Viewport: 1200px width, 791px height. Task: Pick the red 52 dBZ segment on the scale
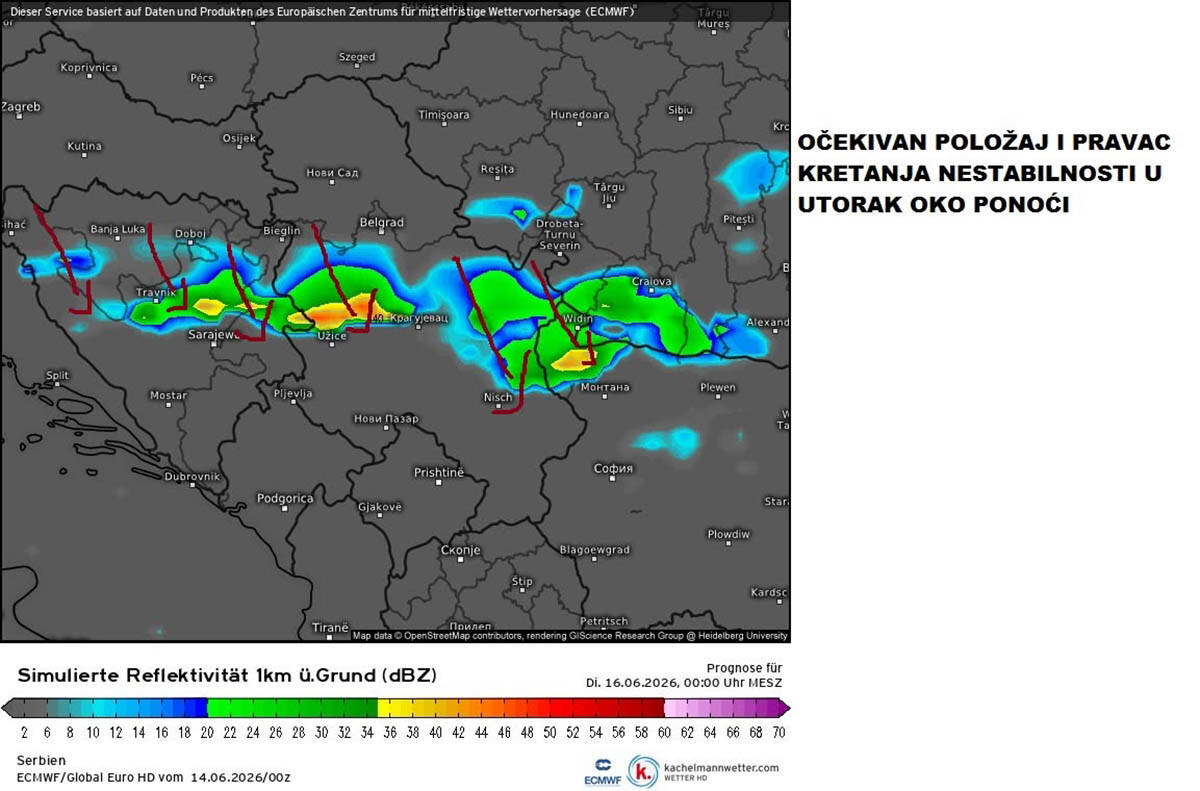click(572, 708)
